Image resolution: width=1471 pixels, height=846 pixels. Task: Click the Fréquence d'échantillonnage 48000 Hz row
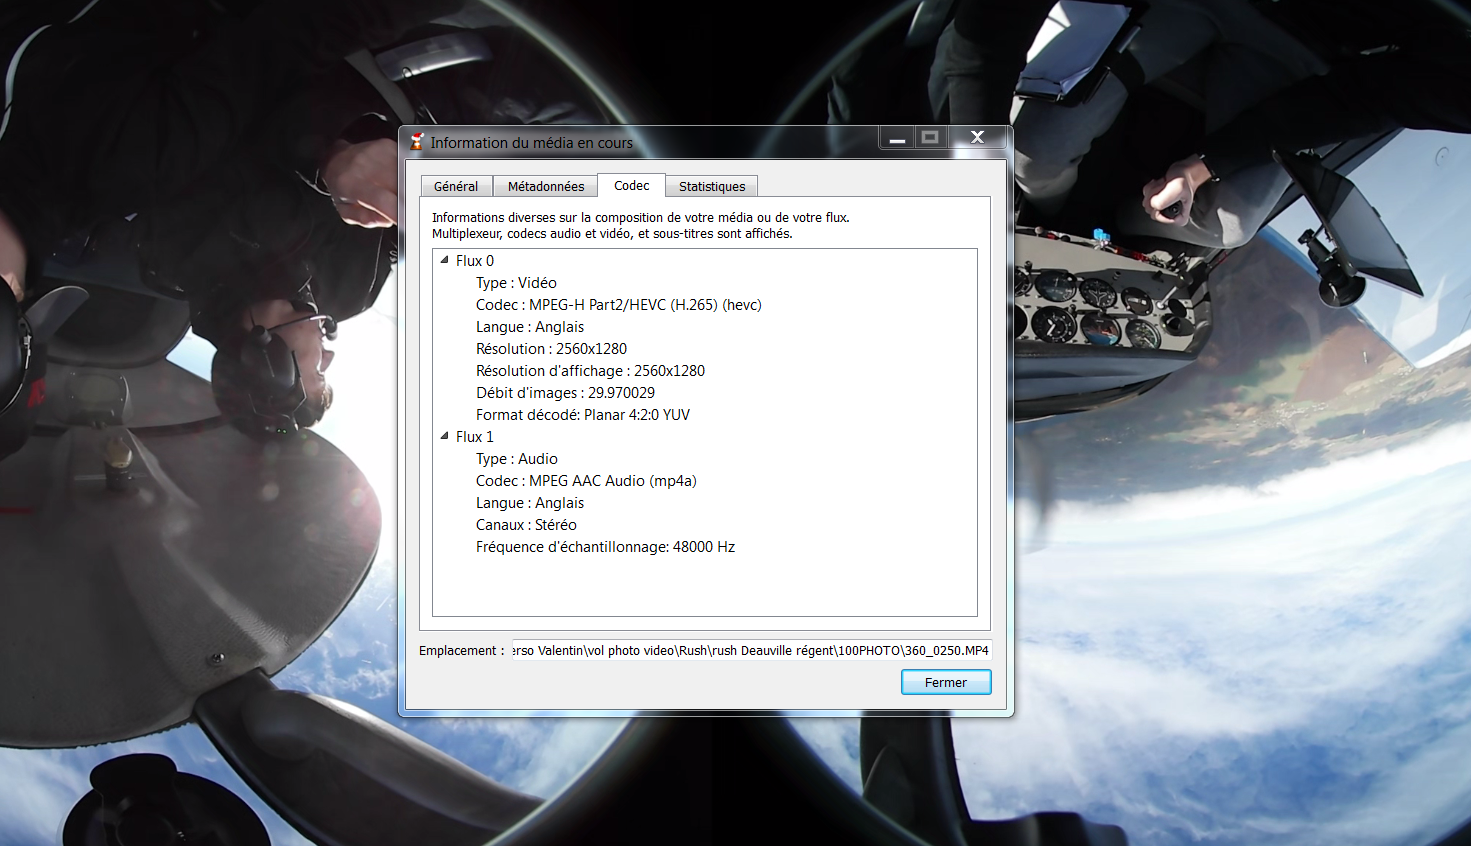(605, 547)
